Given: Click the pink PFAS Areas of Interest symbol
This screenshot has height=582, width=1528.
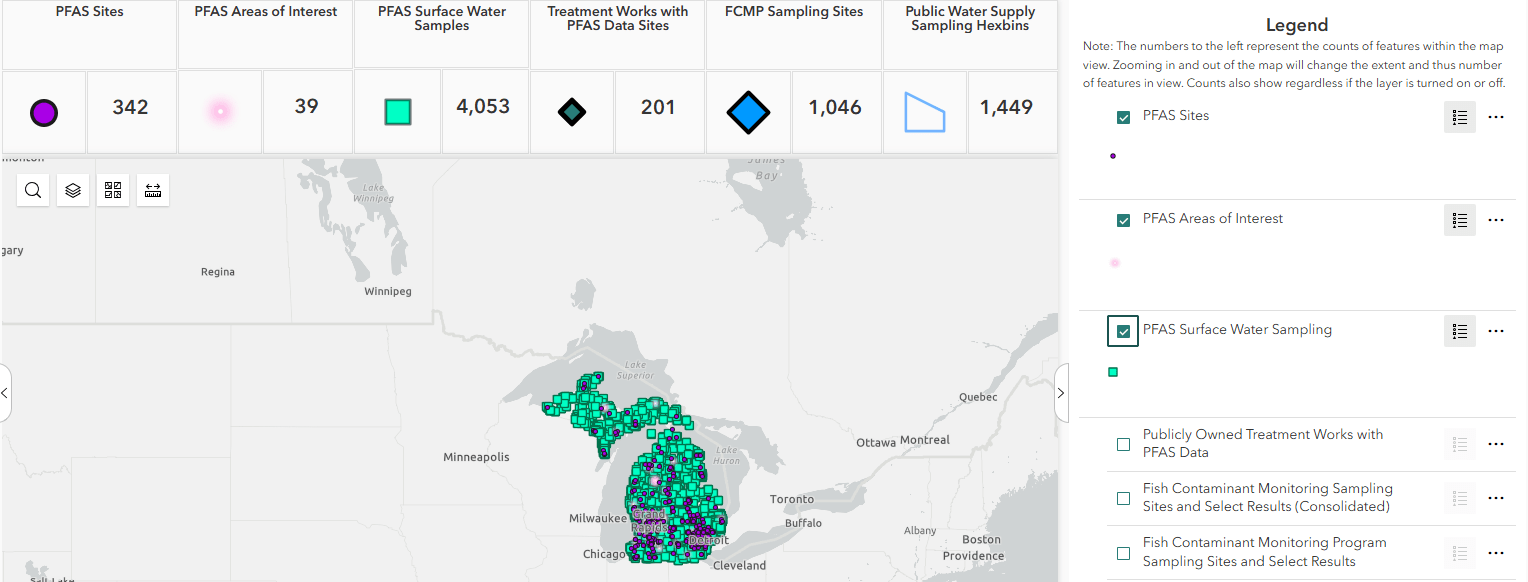Looking at the screenshot, I should coord(219,111).
